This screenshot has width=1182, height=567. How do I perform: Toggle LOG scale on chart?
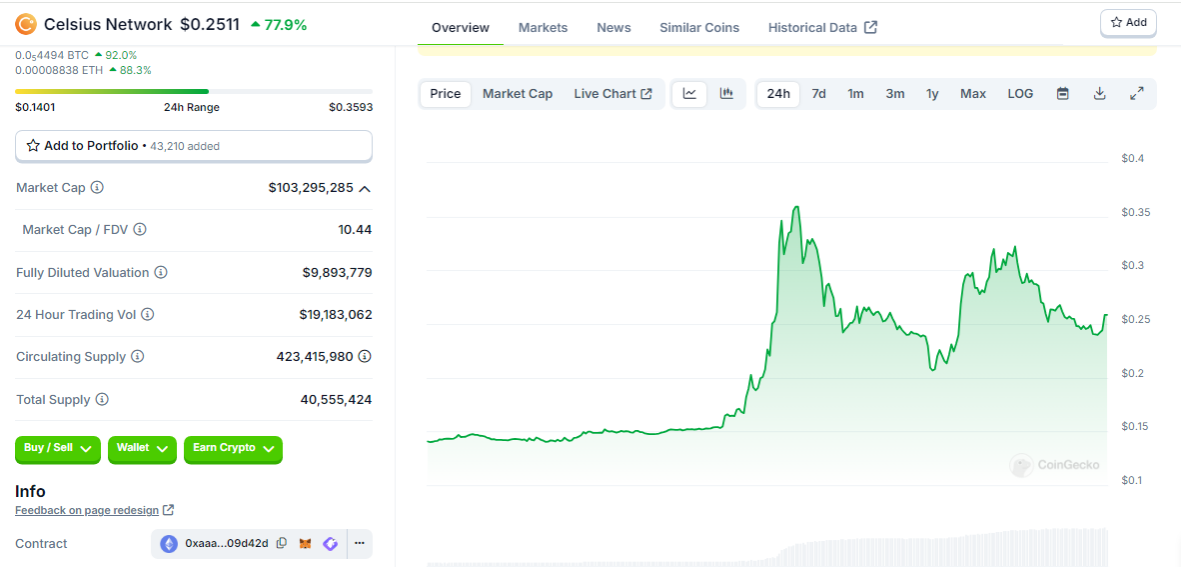pos(1021,93)
